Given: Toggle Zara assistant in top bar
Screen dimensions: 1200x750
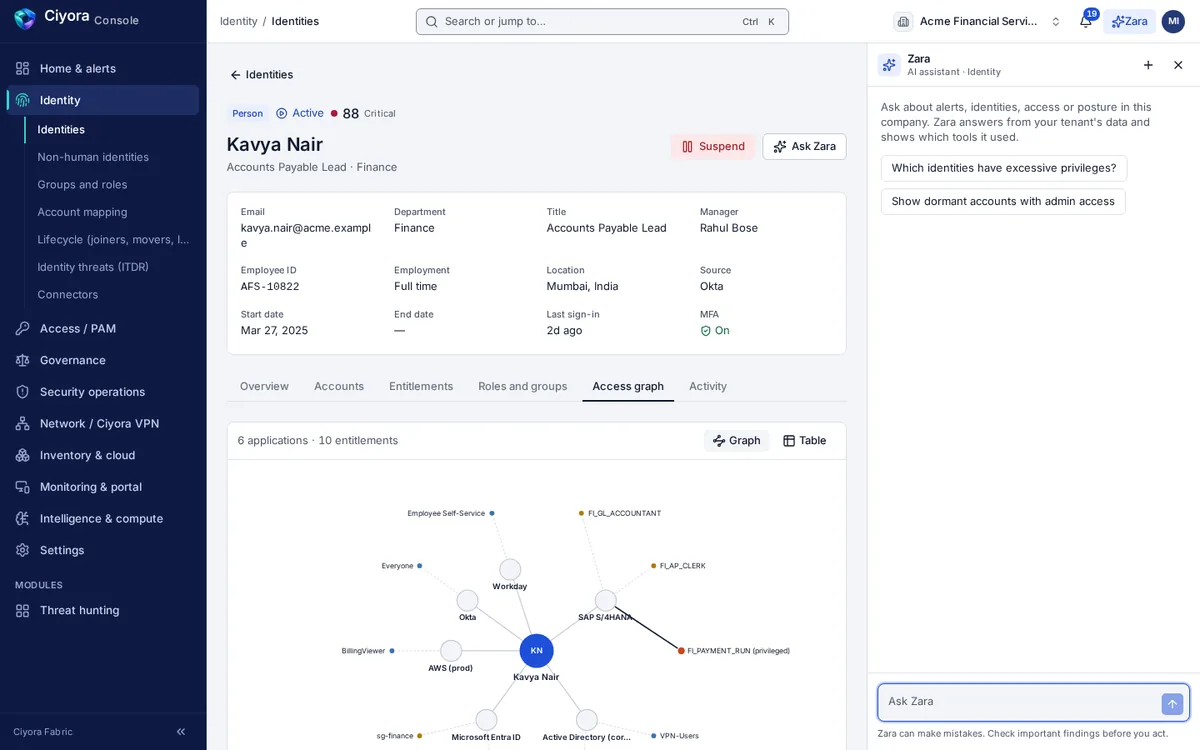Looking at the screenshot, I should [x=1129, y=21].
